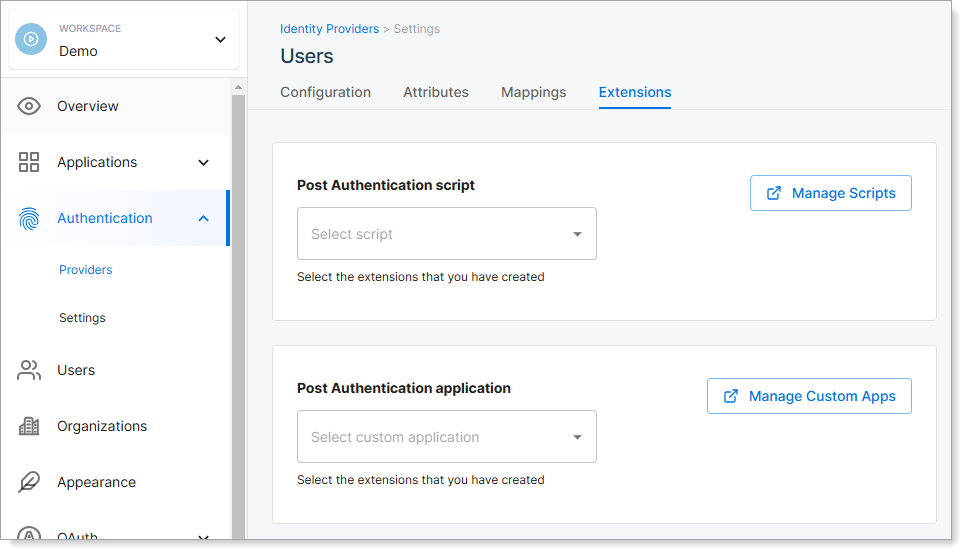Click the Users page title
The width and height of the screenshot is (967, 555).
(307, 56)
